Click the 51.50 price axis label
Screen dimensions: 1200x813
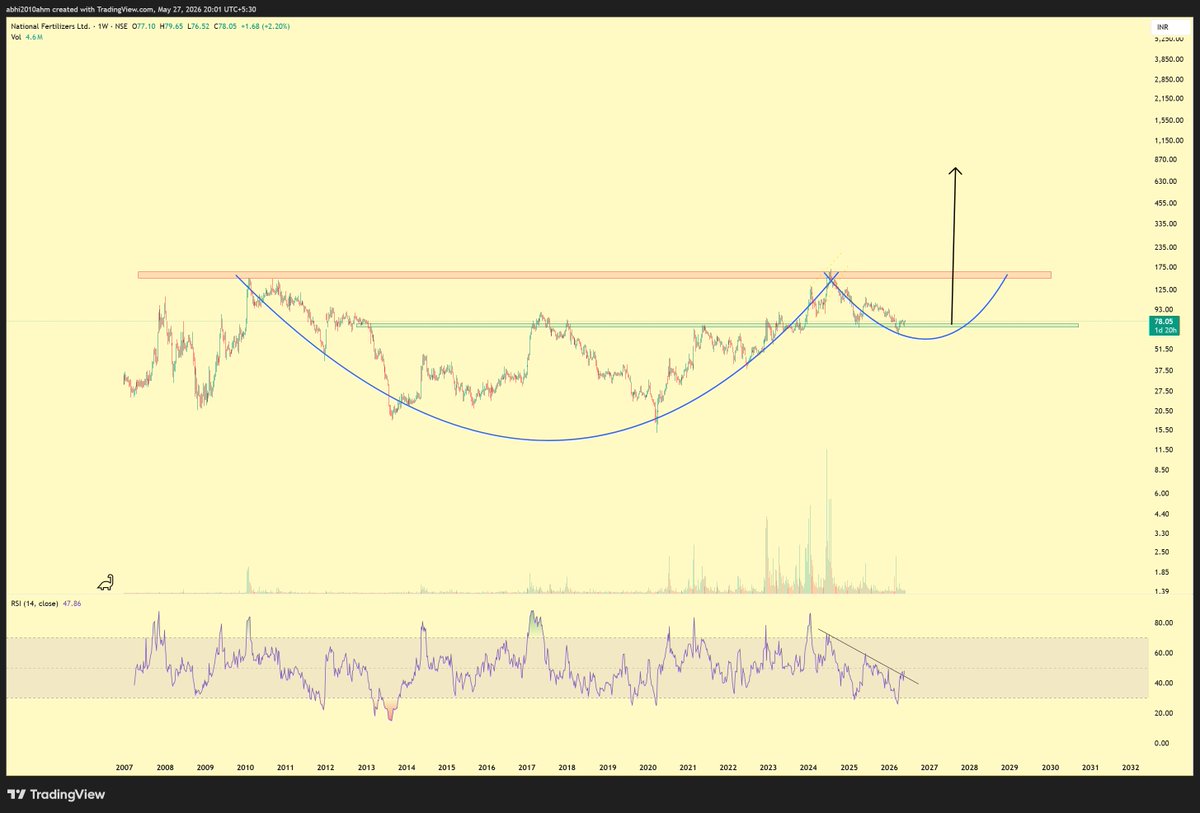tap(1164, 349)
